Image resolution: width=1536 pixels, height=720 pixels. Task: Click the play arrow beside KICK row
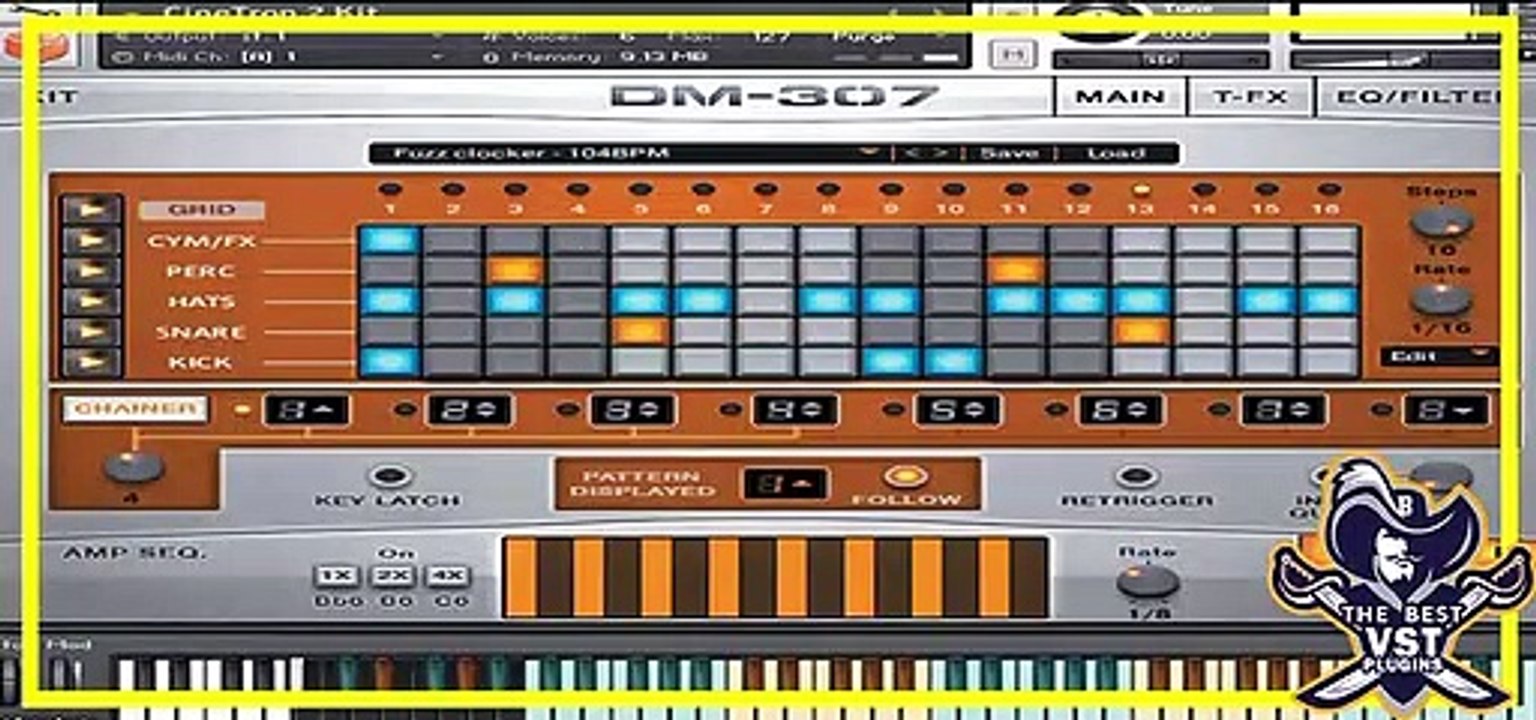(91, 362)
